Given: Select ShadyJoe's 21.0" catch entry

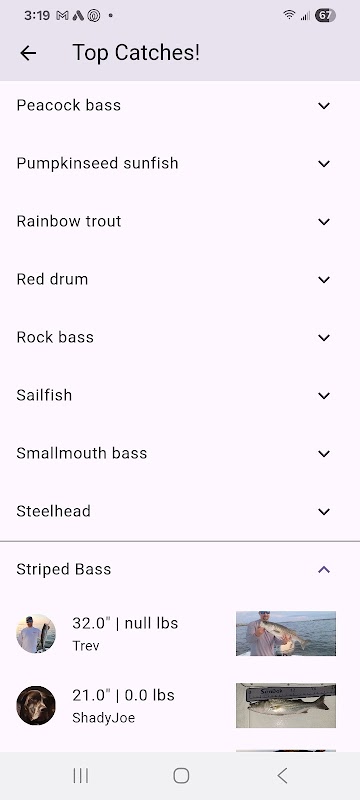Looking at the screenshot, I should [x=180, y=705].
